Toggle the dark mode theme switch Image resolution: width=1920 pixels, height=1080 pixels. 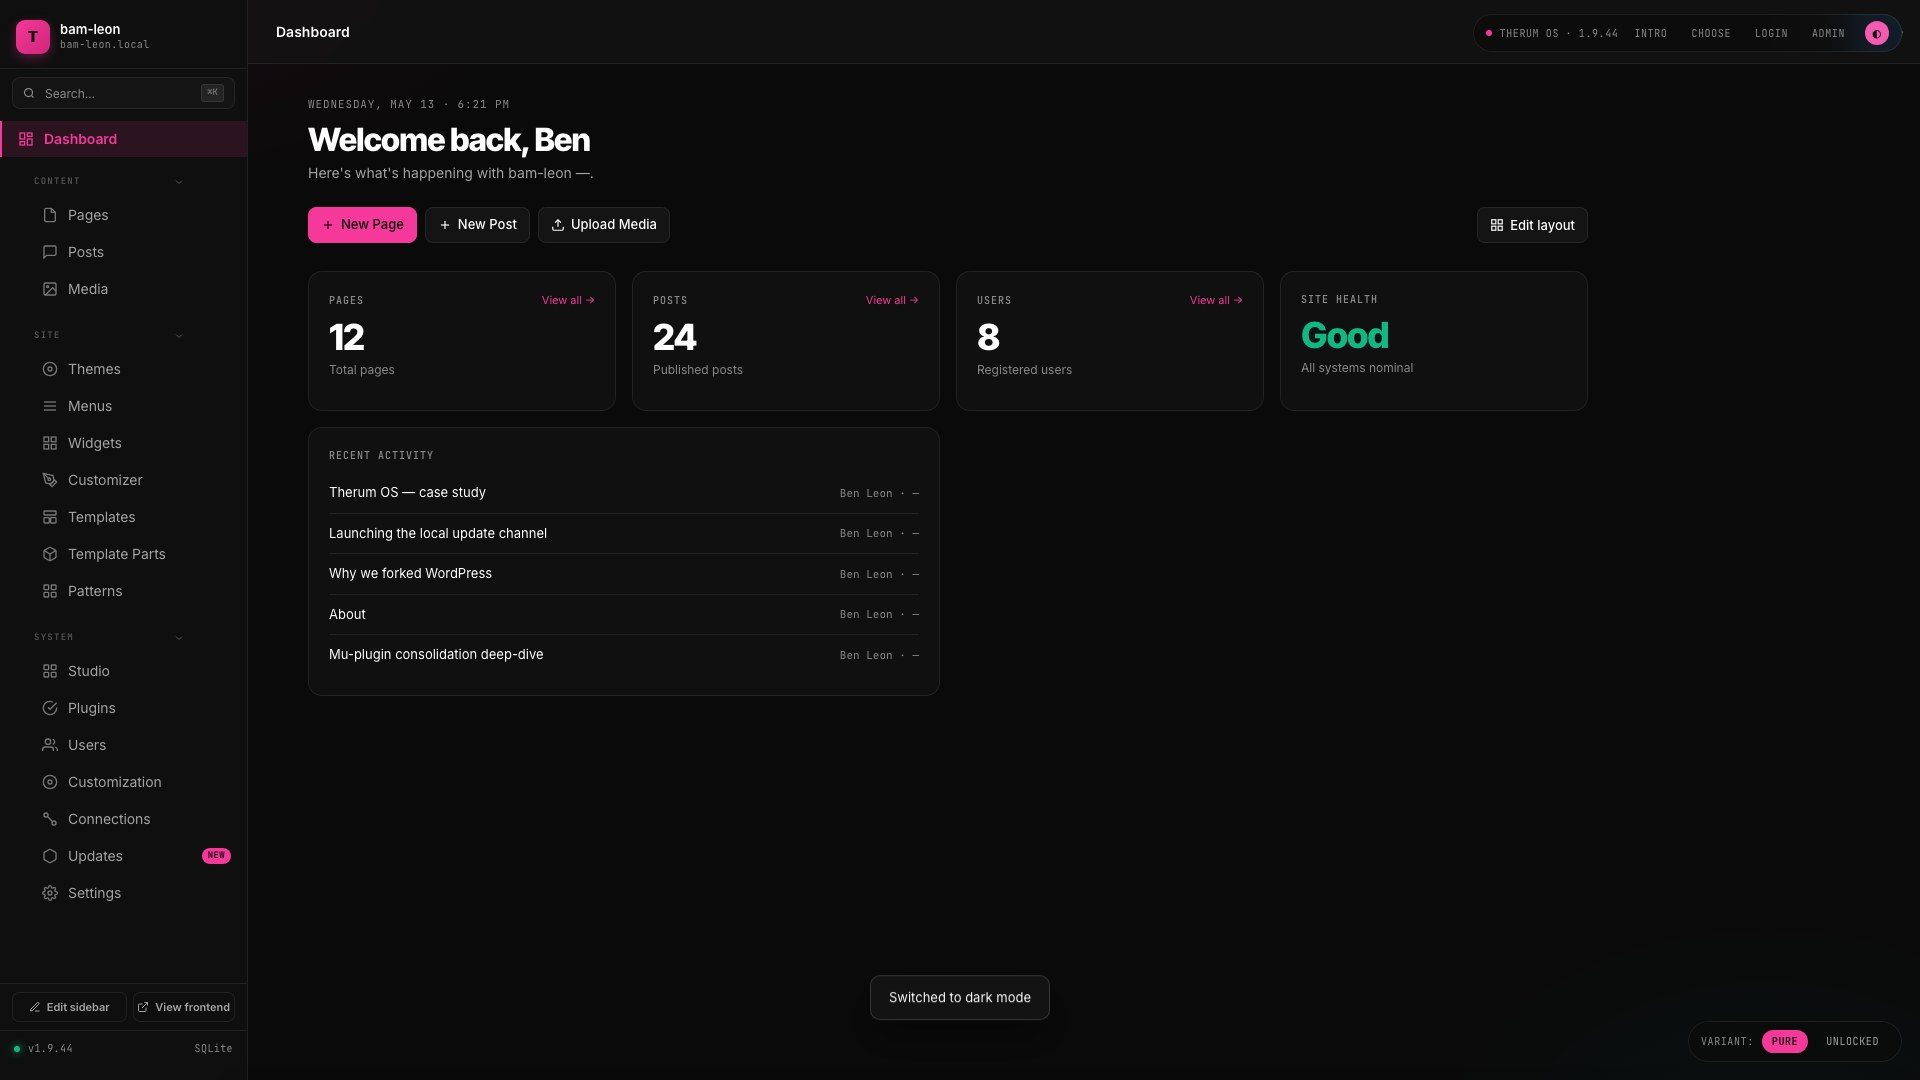tap(1877, 33)
